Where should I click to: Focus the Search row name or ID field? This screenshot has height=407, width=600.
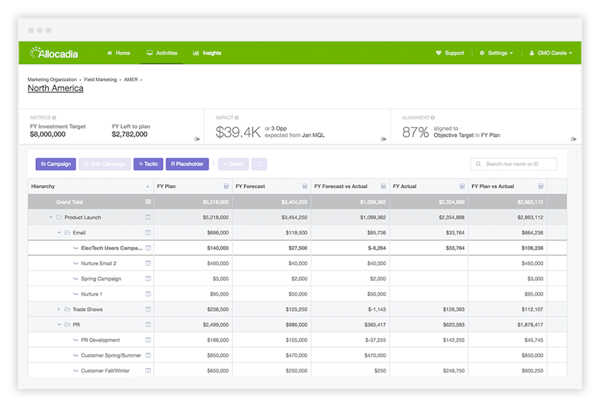513,164
